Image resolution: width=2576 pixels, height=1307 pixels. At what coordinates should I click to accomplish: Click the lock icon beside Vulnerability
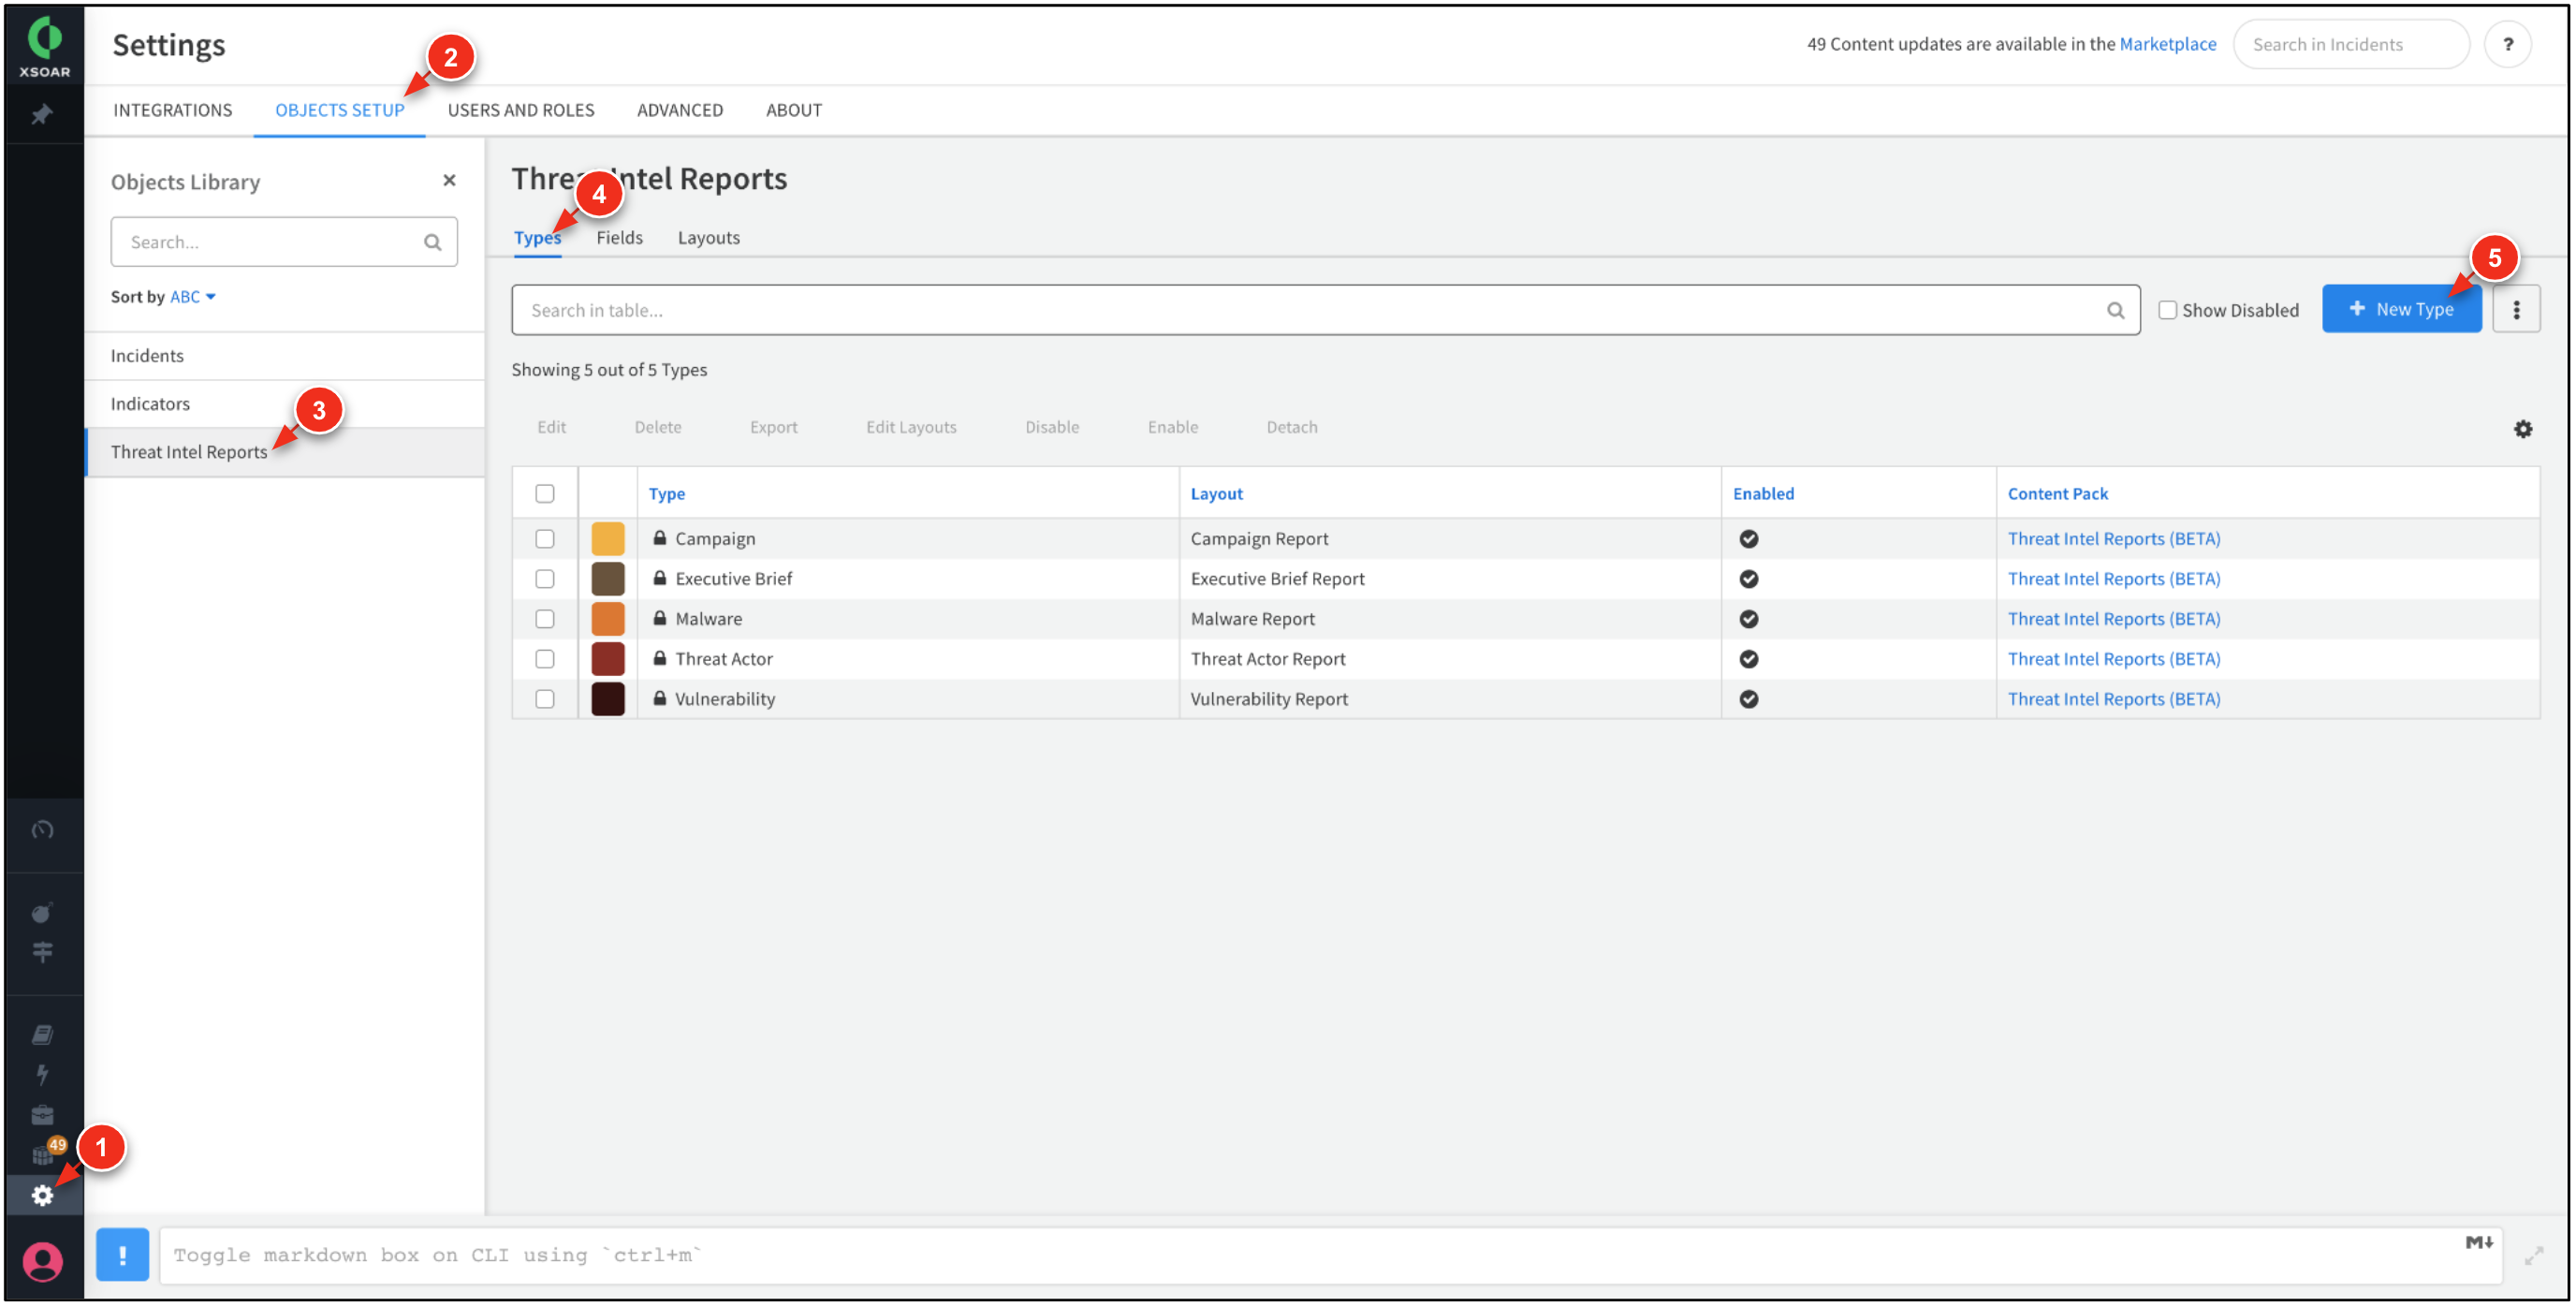[660, 698]
